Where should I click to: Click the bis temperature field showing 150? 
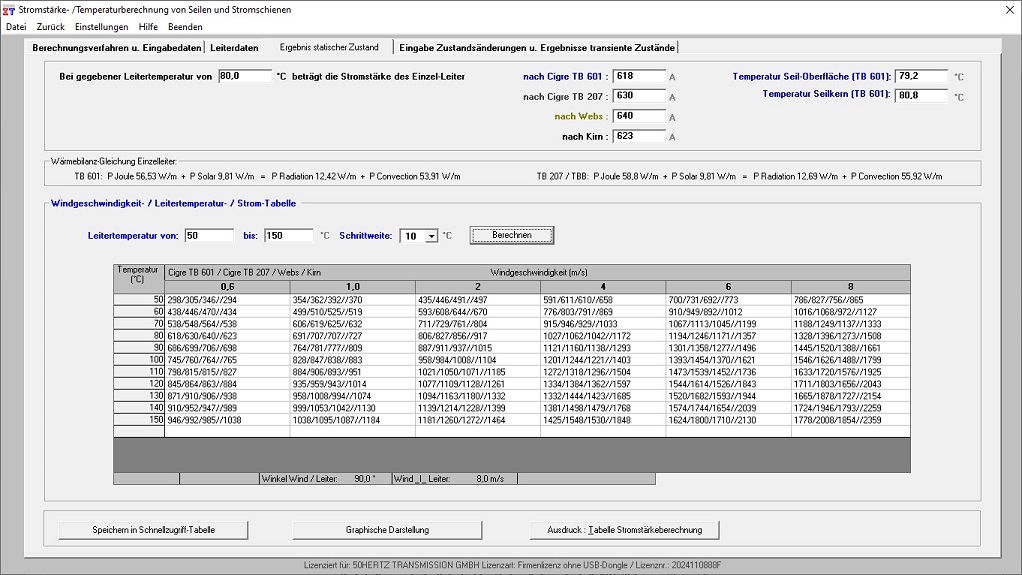pos(289,236)
